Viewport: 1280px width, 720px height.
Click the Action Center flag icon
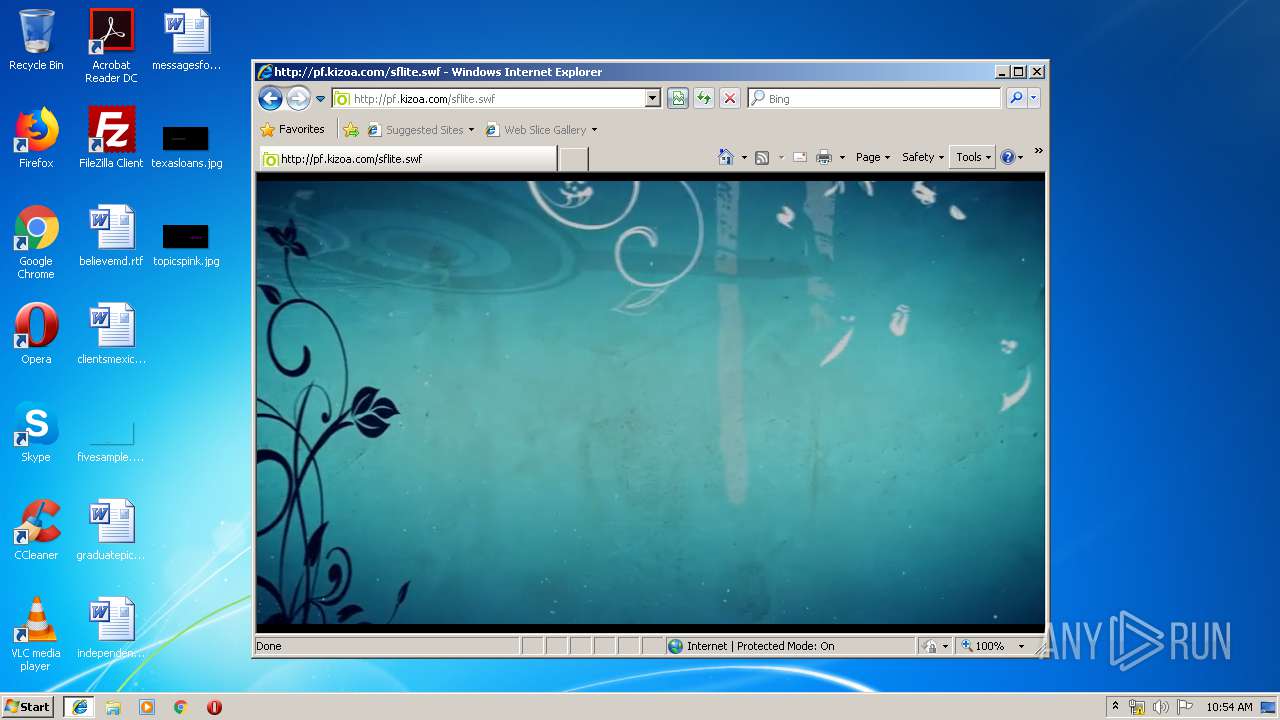point(1185,707)
